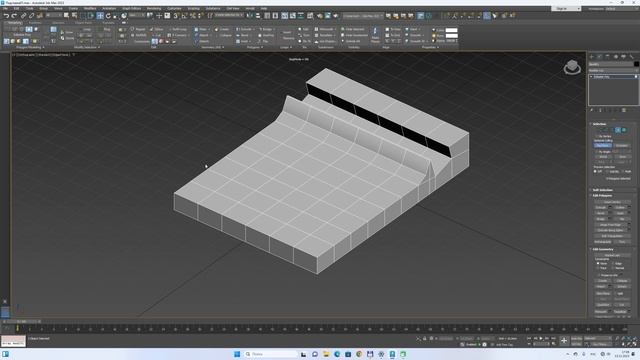Image resolution: width=640 pixels, height=360 pixels.
Task: Click Hide Selected in ribbon Visibility panel
Action: click(353, 29)
